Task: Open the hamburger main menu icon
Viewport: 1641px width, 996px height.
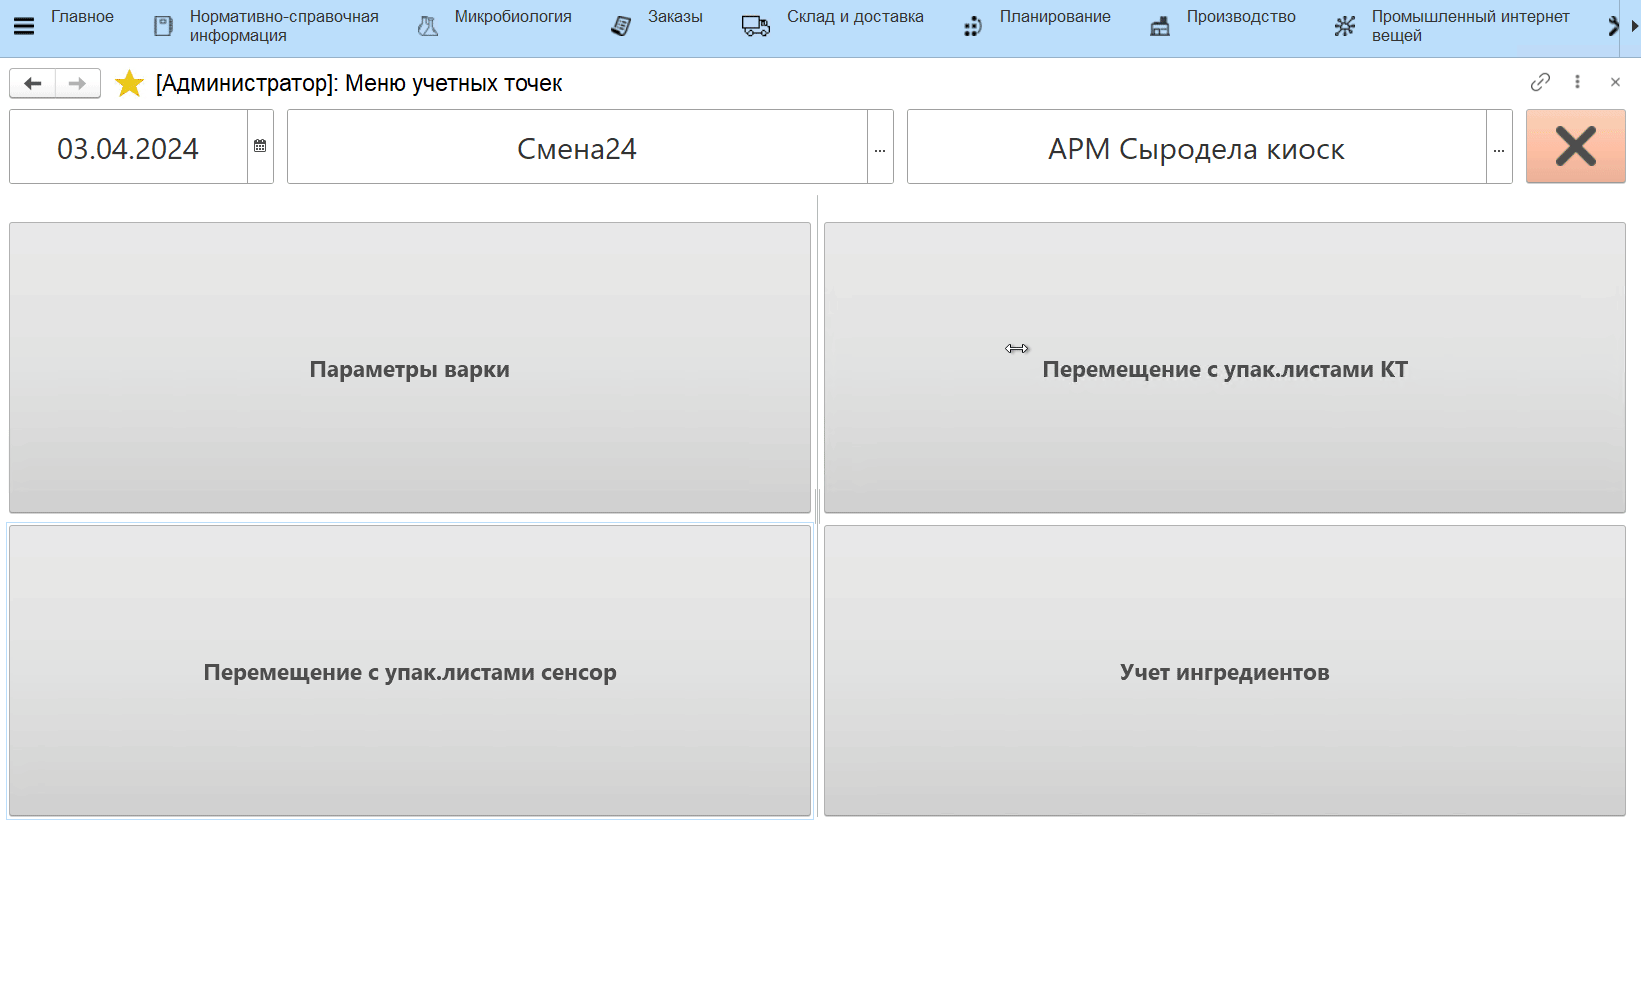Action: tap(24, 27)
